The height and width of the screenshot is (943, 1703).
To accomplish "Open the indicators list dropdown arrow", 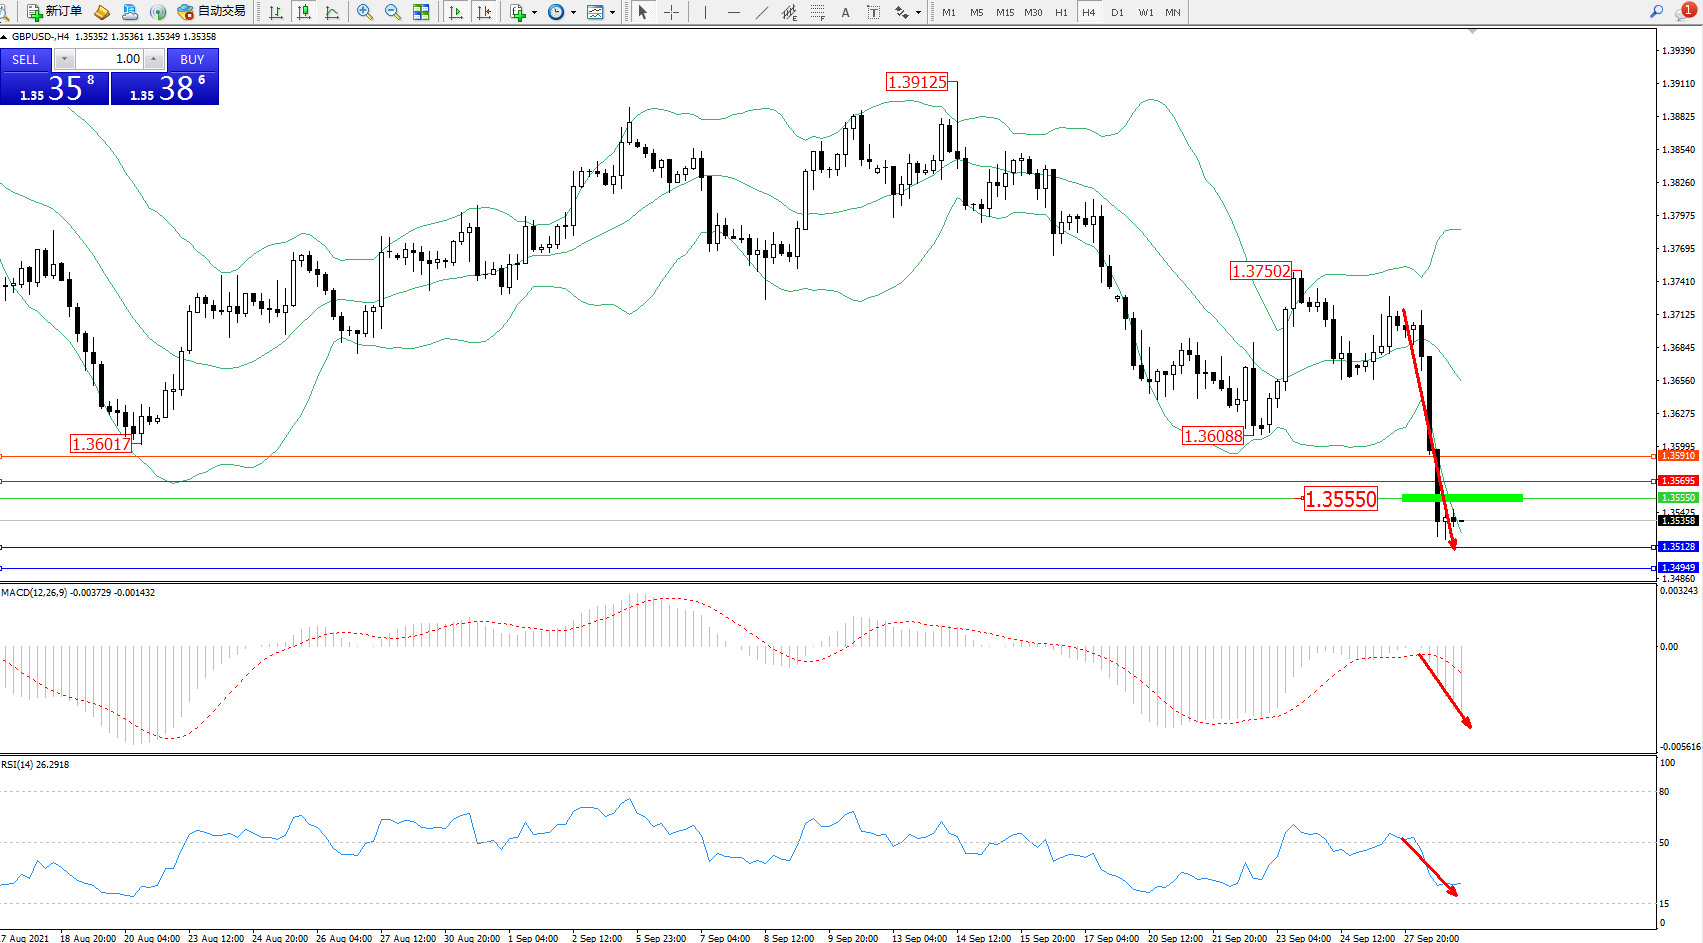I will [x=534, y=13].
